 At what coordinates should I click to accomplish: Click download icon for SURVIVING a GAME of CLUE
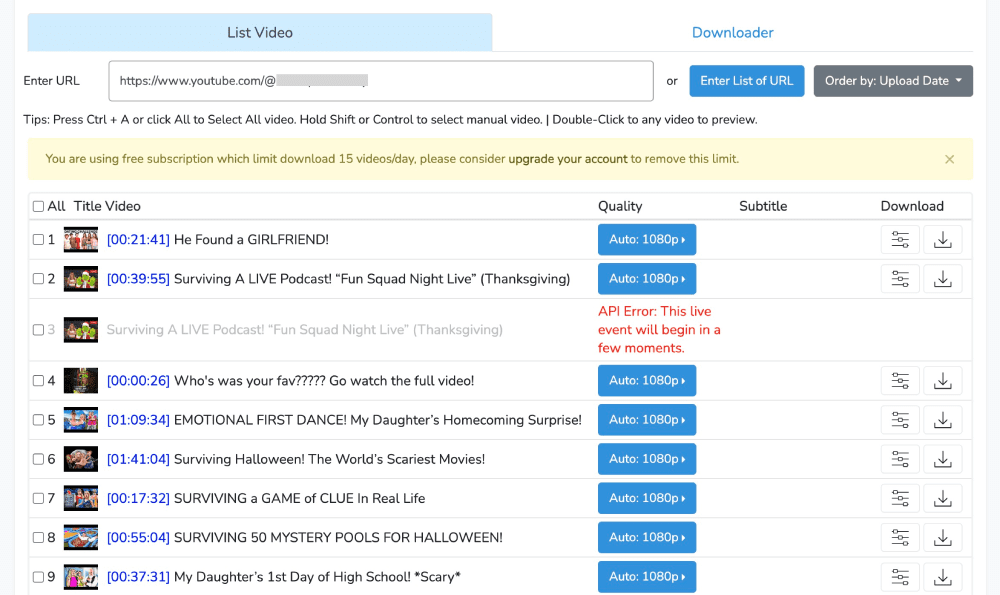tap(942, 498)
